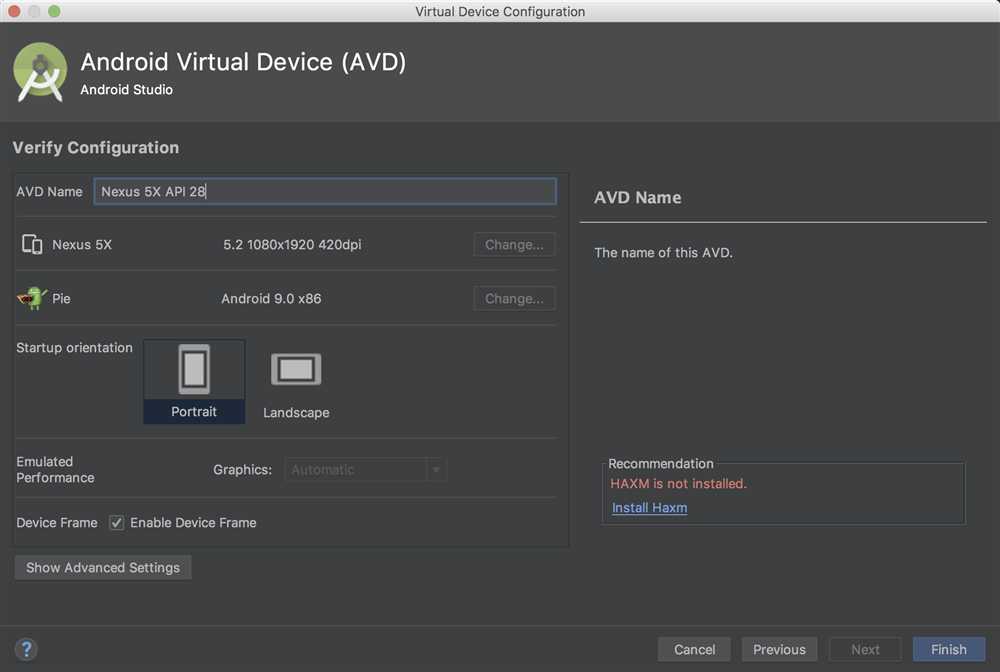Click the 'HAXM is not installed.' warning
Viewport: 1000px width, 672px height.
tap(678, 483)
